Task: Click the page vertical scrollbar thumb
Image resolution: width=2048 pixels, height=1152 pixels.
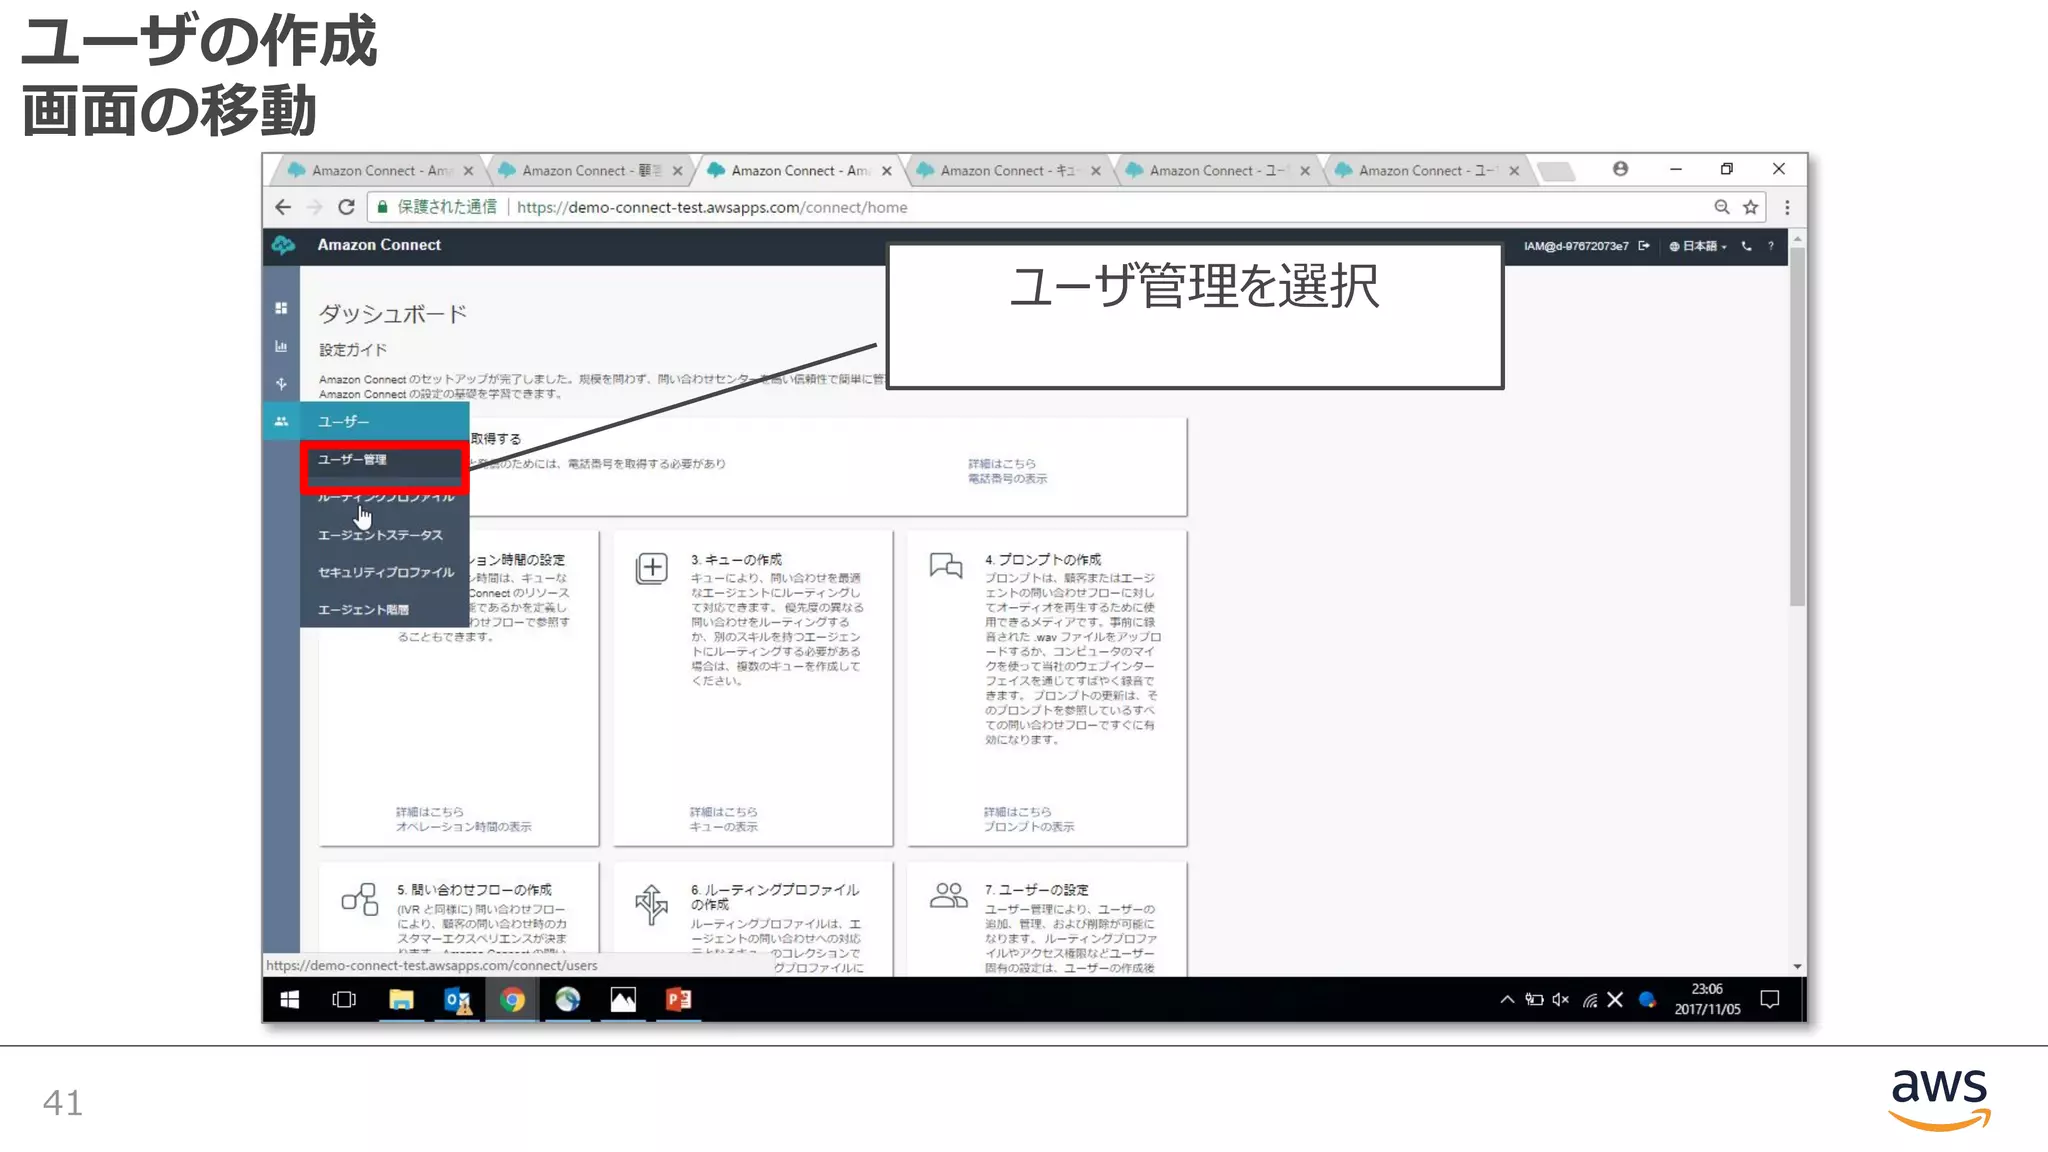Action: click(1797, 425)
